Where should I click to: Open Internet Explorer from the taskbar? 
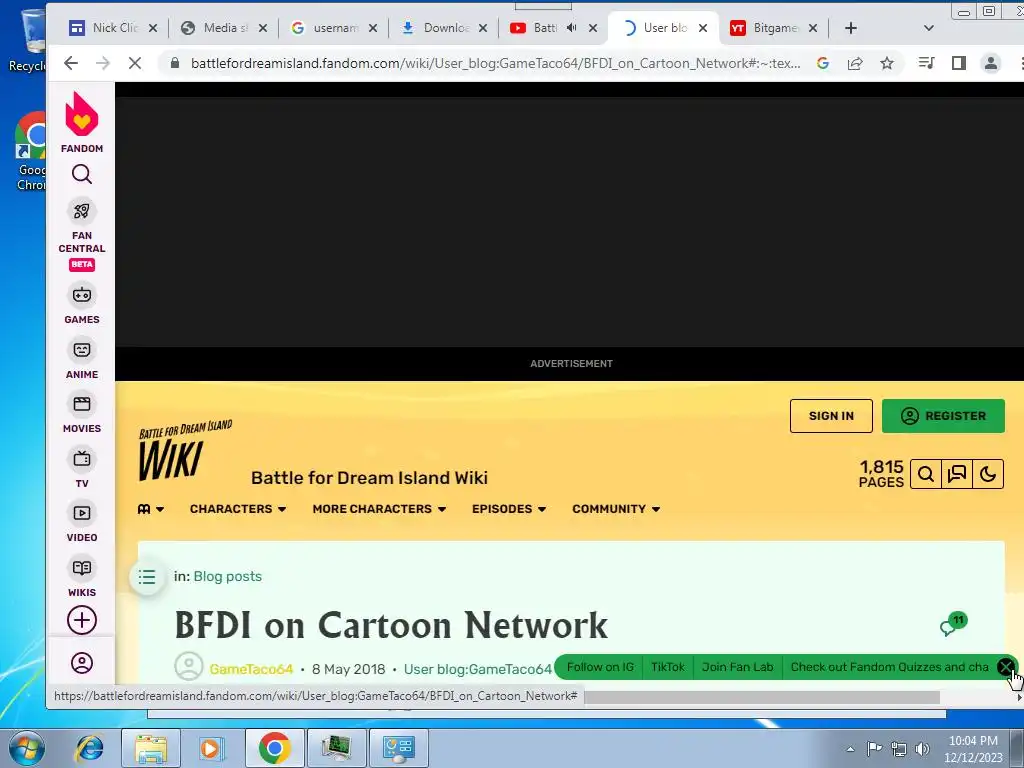(x=89, y=748)
